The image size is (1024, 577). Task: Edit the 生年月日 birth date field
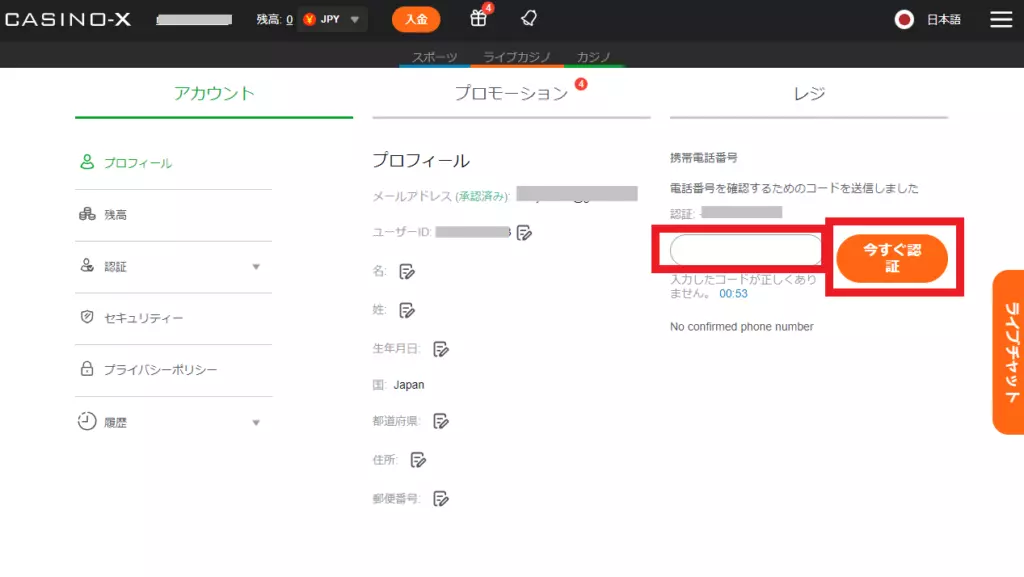click(x=441, y=349)
